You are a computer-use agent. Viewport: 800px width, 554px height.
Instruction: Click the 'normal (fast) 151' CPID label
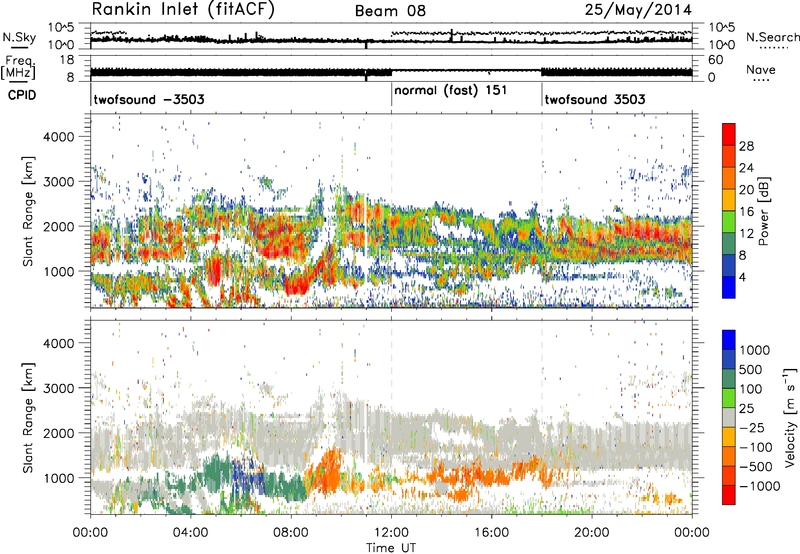[x=451, y=91]
